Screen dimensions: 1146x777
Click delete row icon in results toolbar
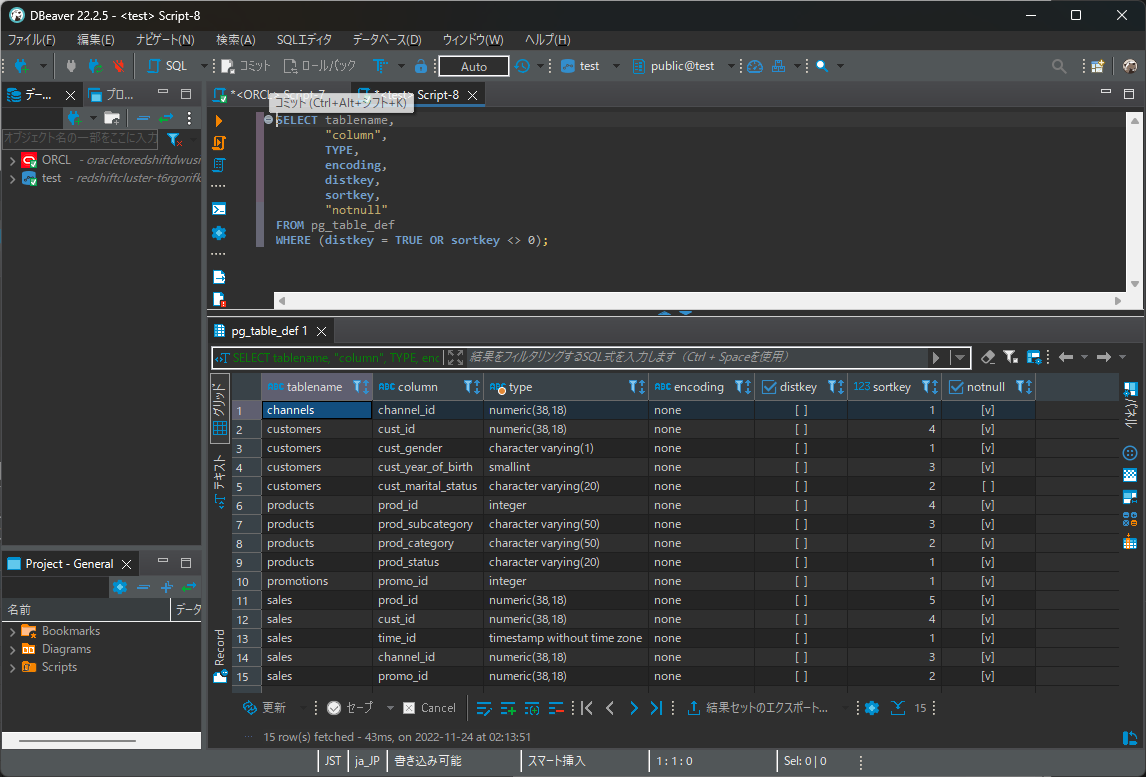[x=556, y=708]
